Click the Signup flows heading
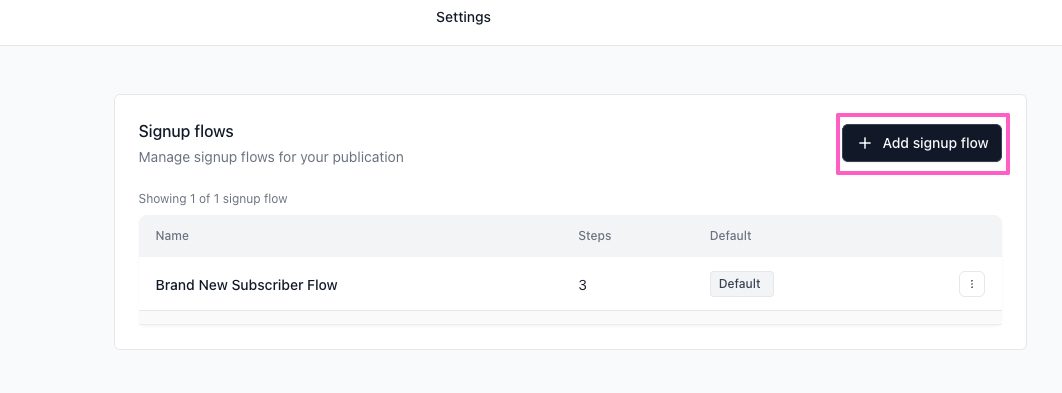Screen dimensions: 1062x393 (186, 131)
